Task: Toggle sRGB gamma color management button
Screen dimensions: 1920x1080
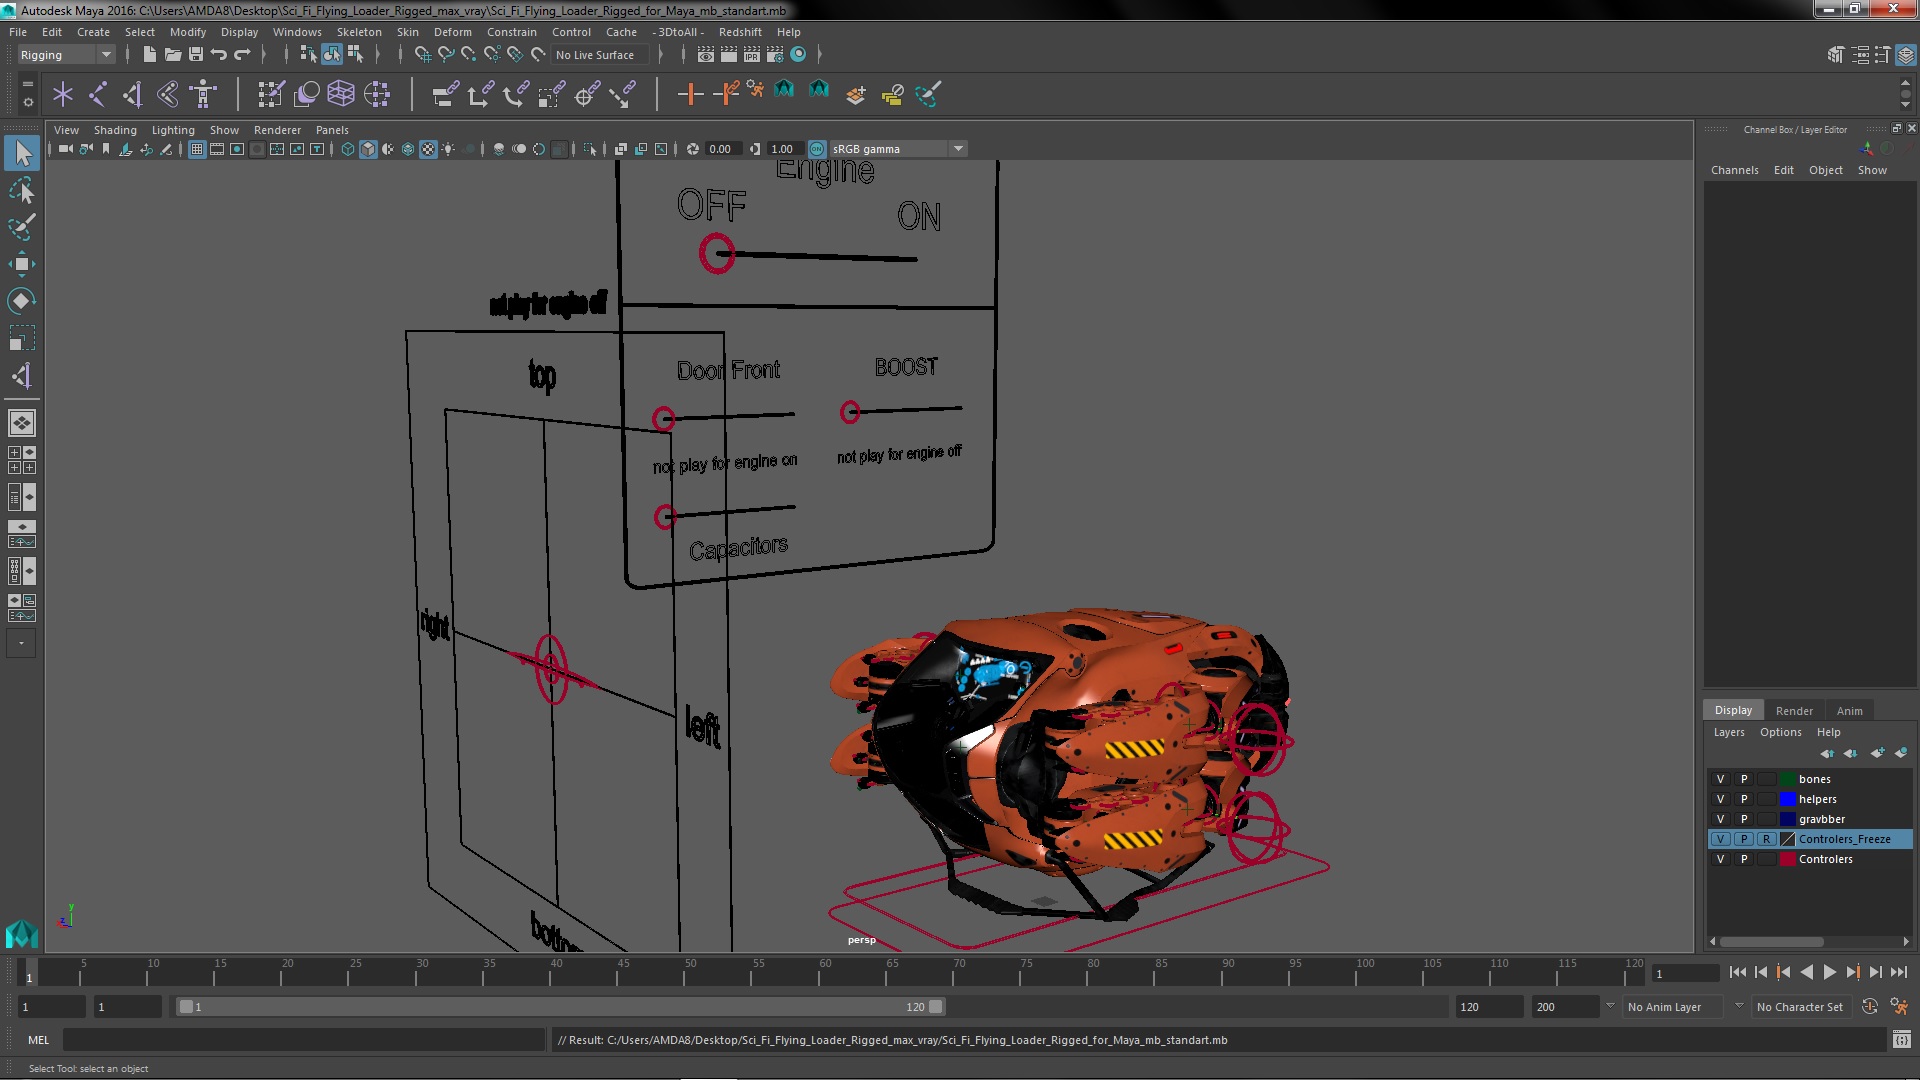Action: click(817, 149)
